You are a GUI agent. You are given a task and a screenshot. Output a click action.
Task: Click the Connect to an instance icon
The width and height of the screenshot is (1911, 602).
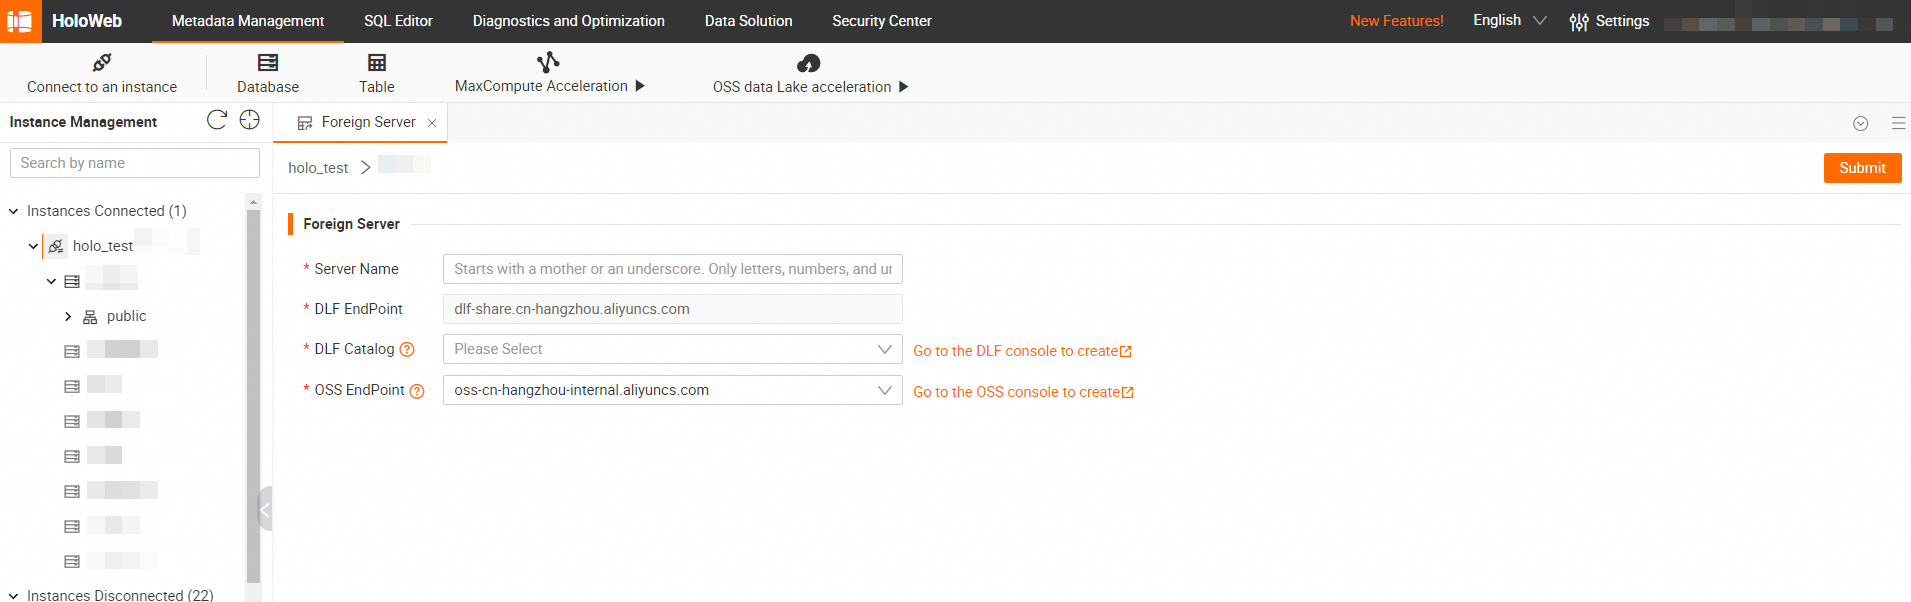click(102, 63)
